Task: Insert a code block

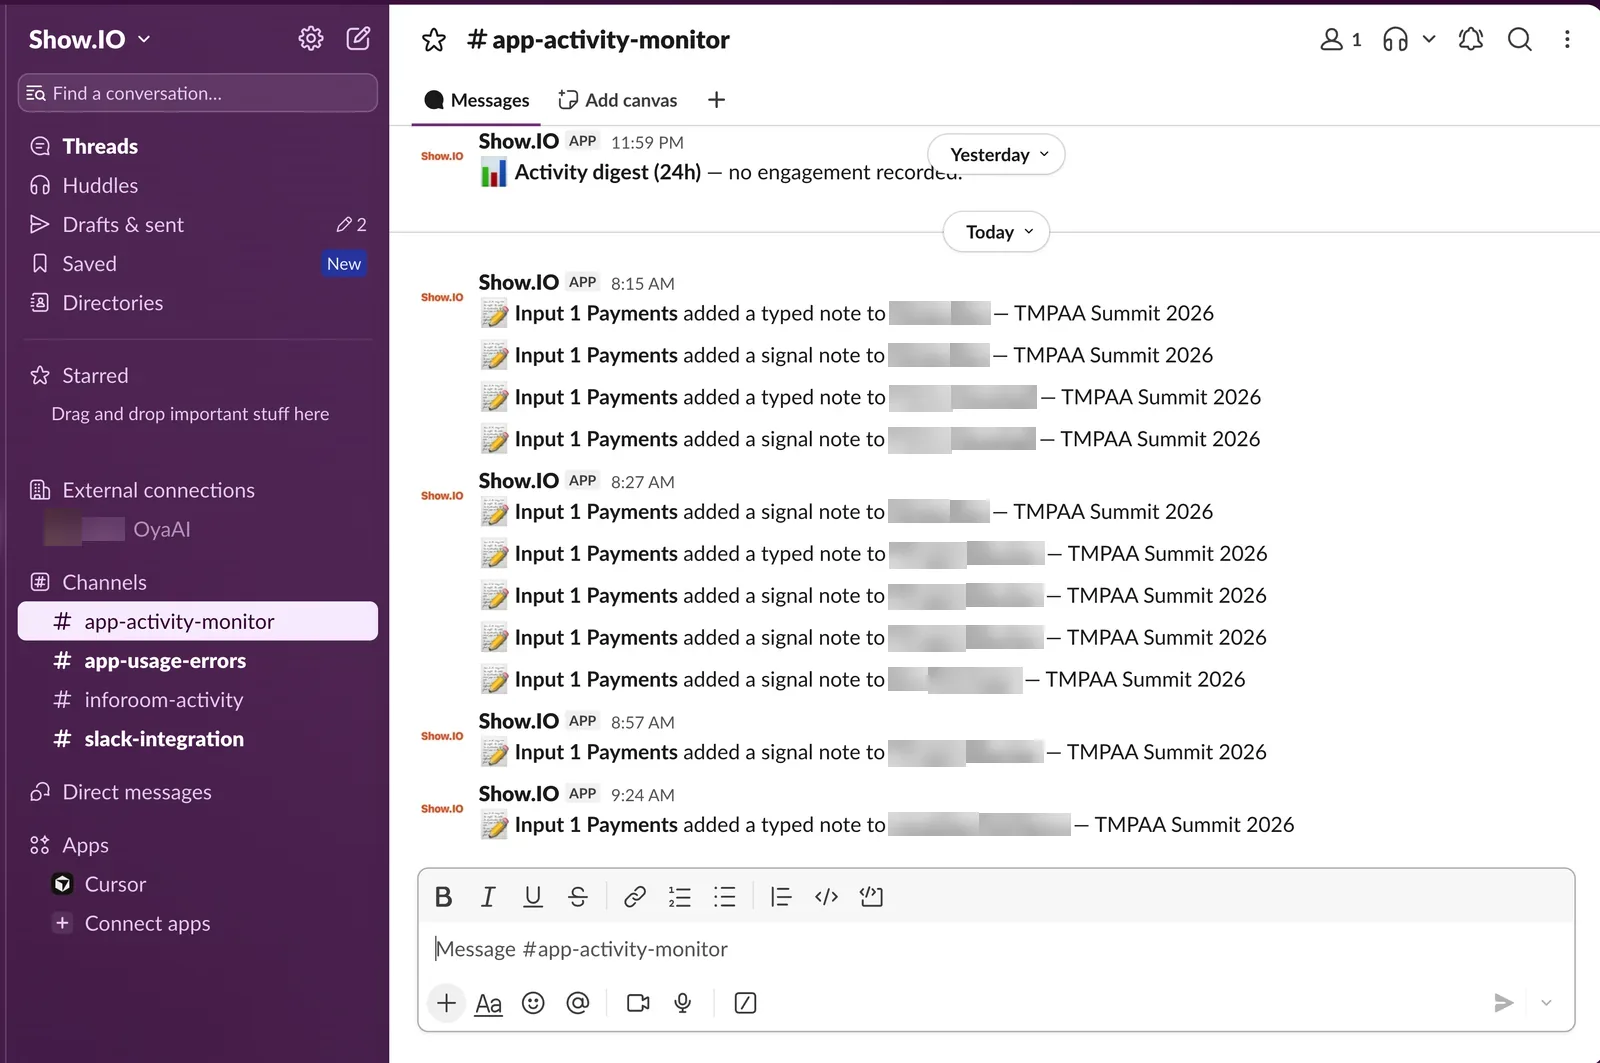Action: coord(871,897)
